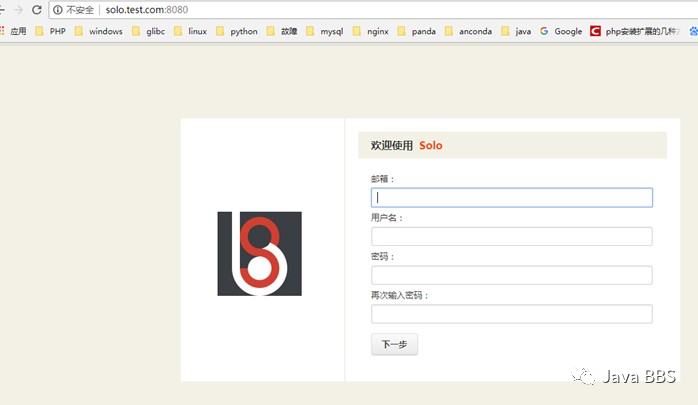Open the mysql bookmark folder
The width and height of the screenshot is (698, 405).
(x=325, y=31)
